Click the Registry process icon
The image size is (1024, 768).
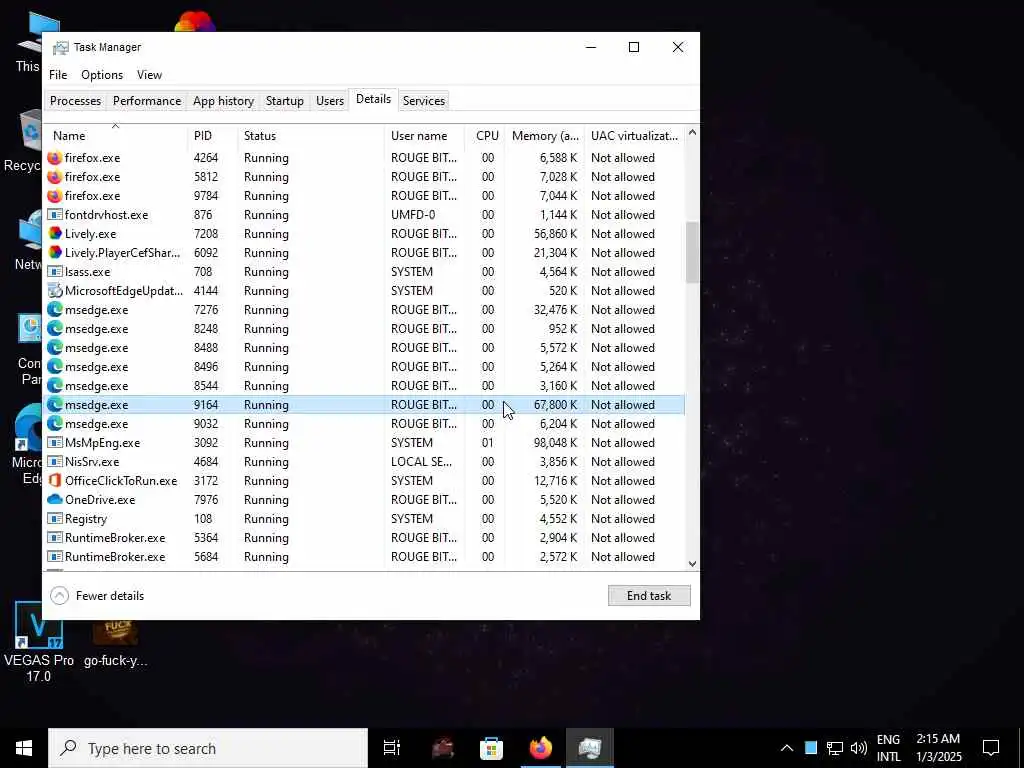click(55, 519)
